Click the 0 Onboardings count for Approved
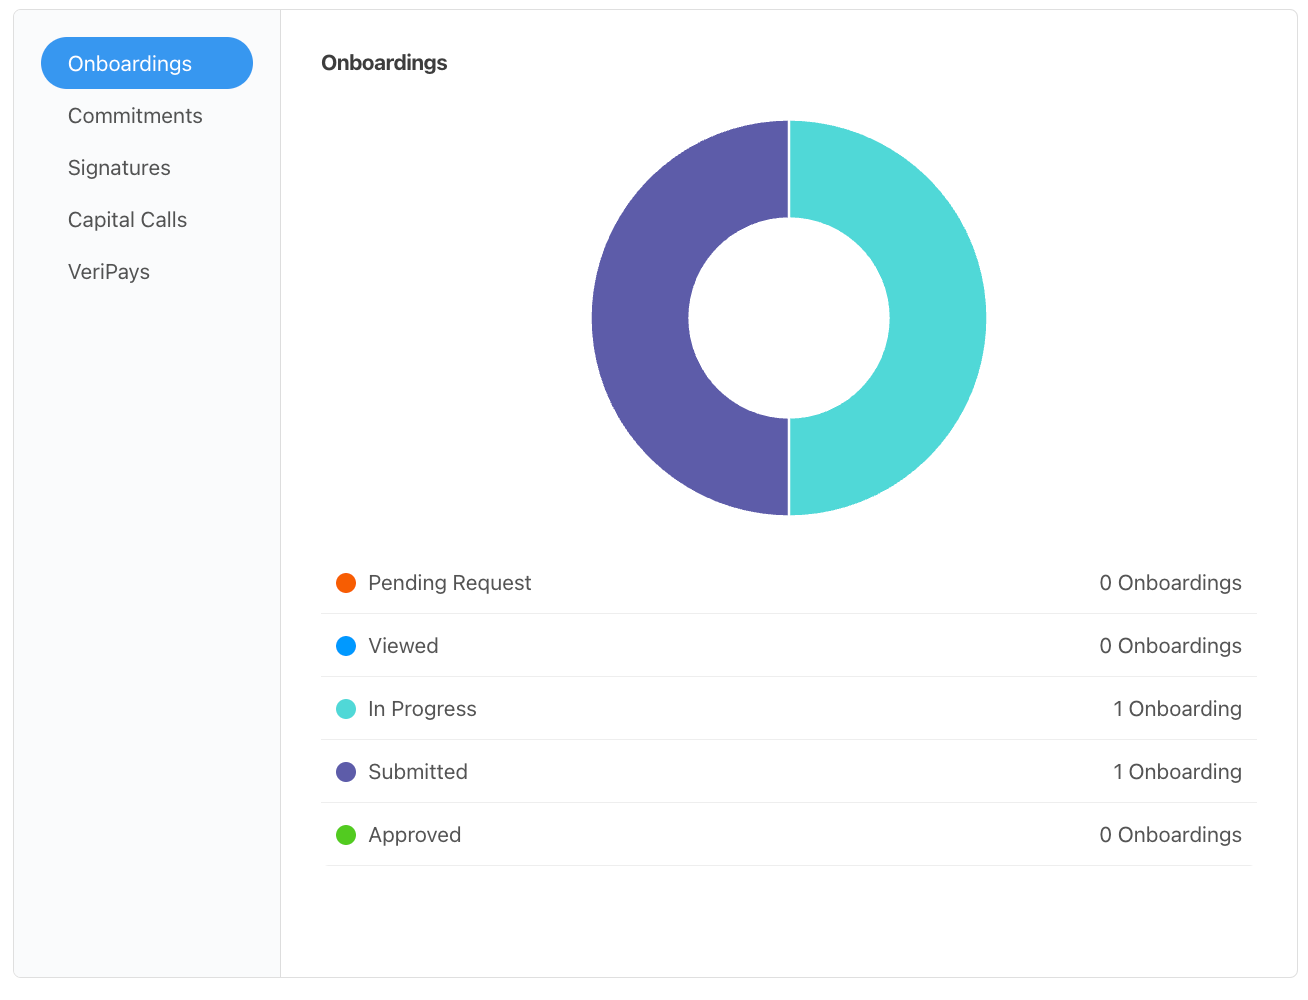1308x1000 pixels. [x=1171, y=834]
